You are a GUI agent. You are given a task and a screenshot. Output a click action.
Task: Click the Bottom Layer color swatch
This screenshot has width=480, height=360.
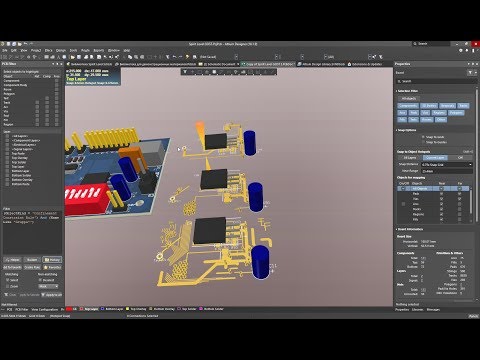pos(103,309)
